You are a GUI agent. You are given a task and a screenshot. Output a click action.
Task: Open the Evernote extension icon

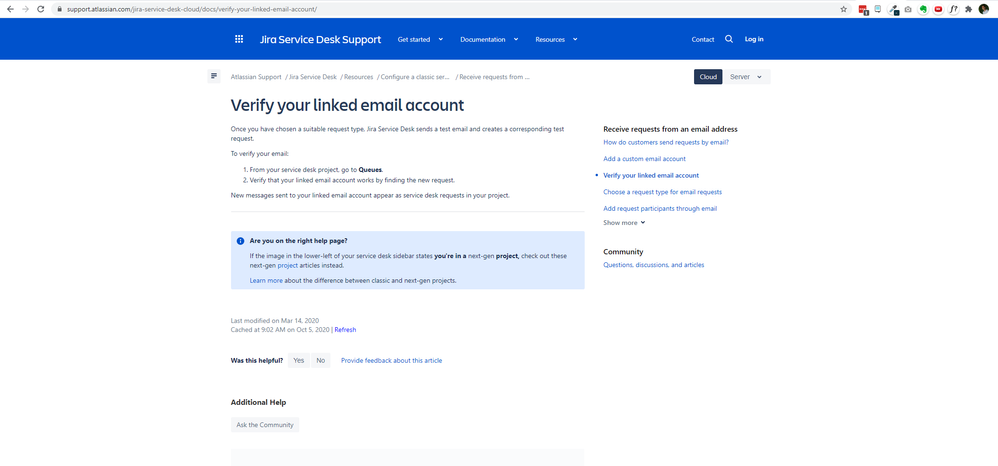tap(923, 9)
